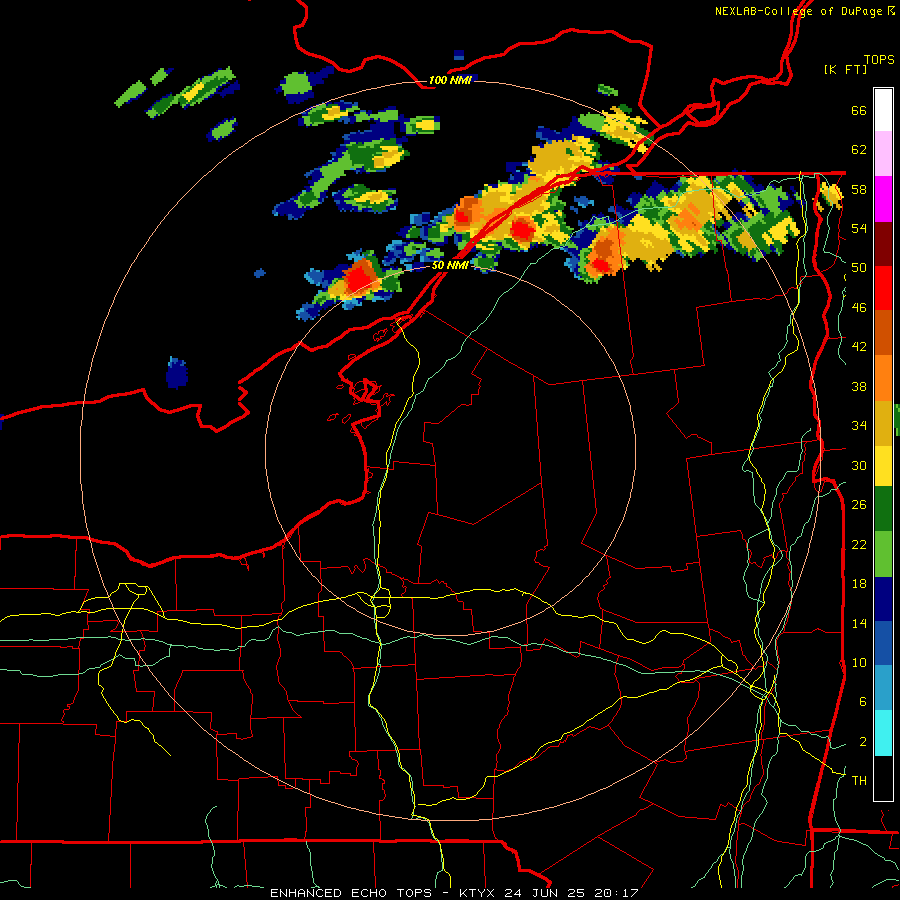Click the light pink legend swatch

883,153
